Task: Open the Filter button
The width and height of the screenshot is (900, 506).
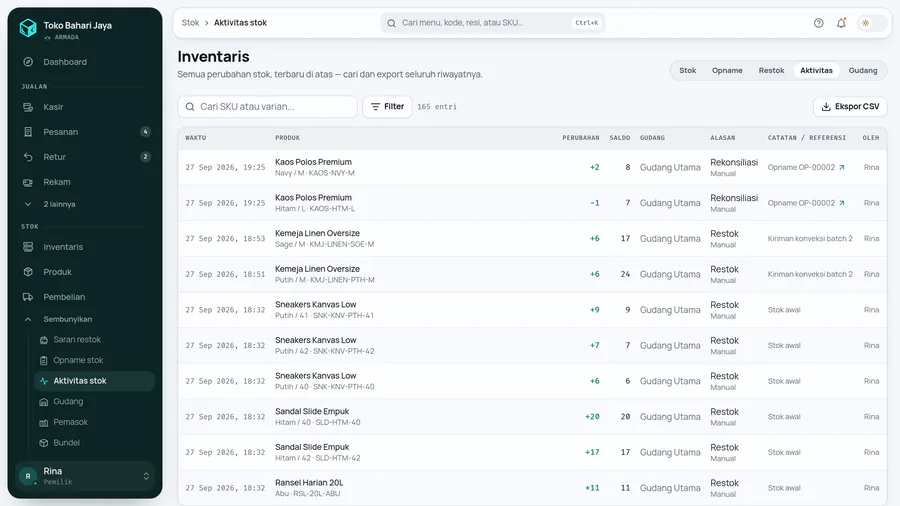Action: click(x=387, y=107)
